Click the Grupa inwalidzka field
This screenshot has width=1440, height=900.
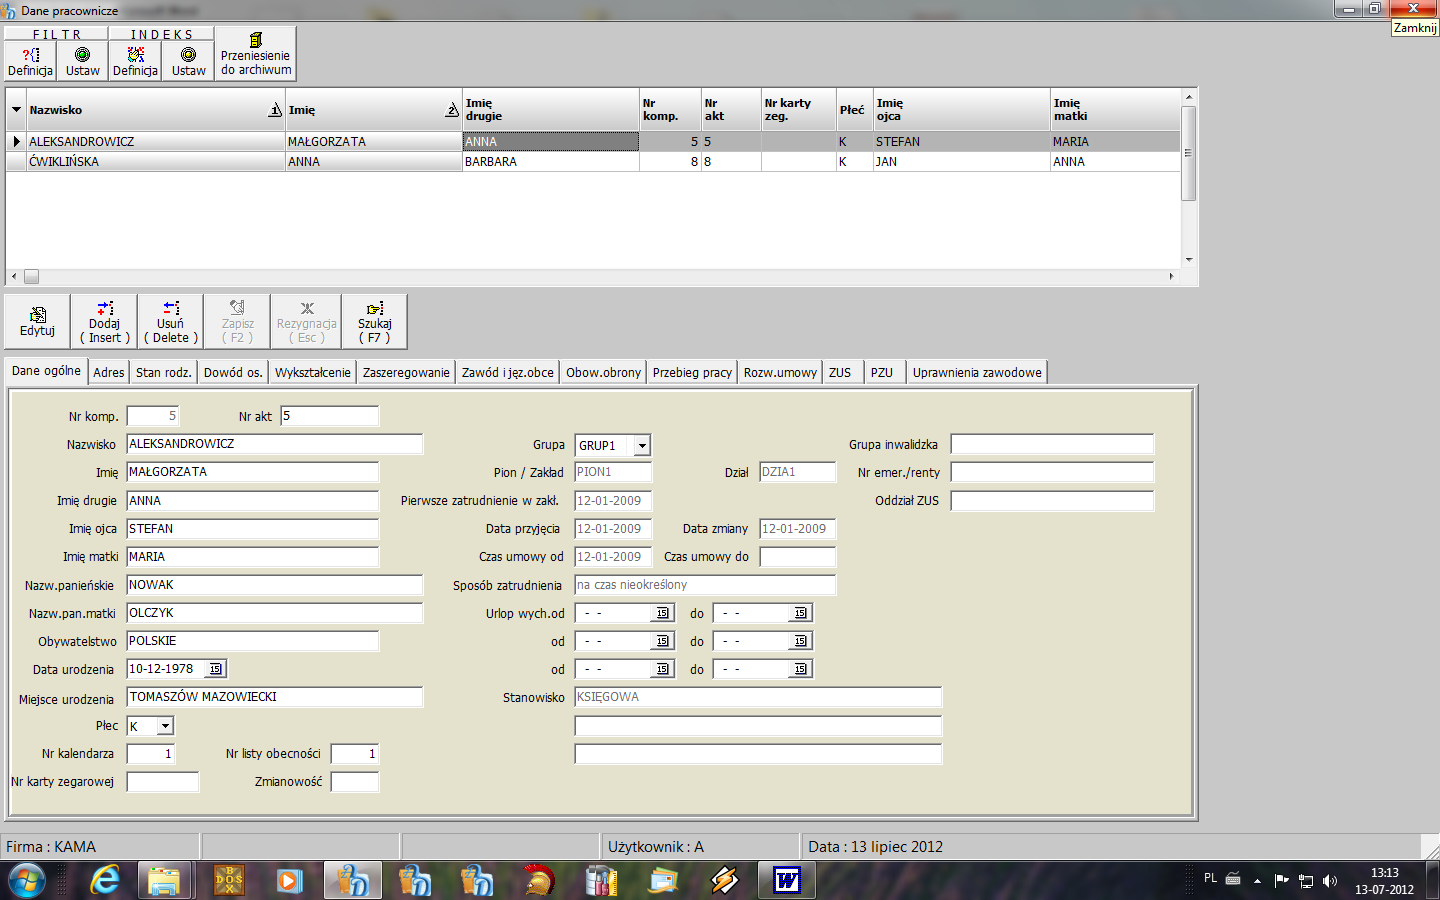point(1052,444)
